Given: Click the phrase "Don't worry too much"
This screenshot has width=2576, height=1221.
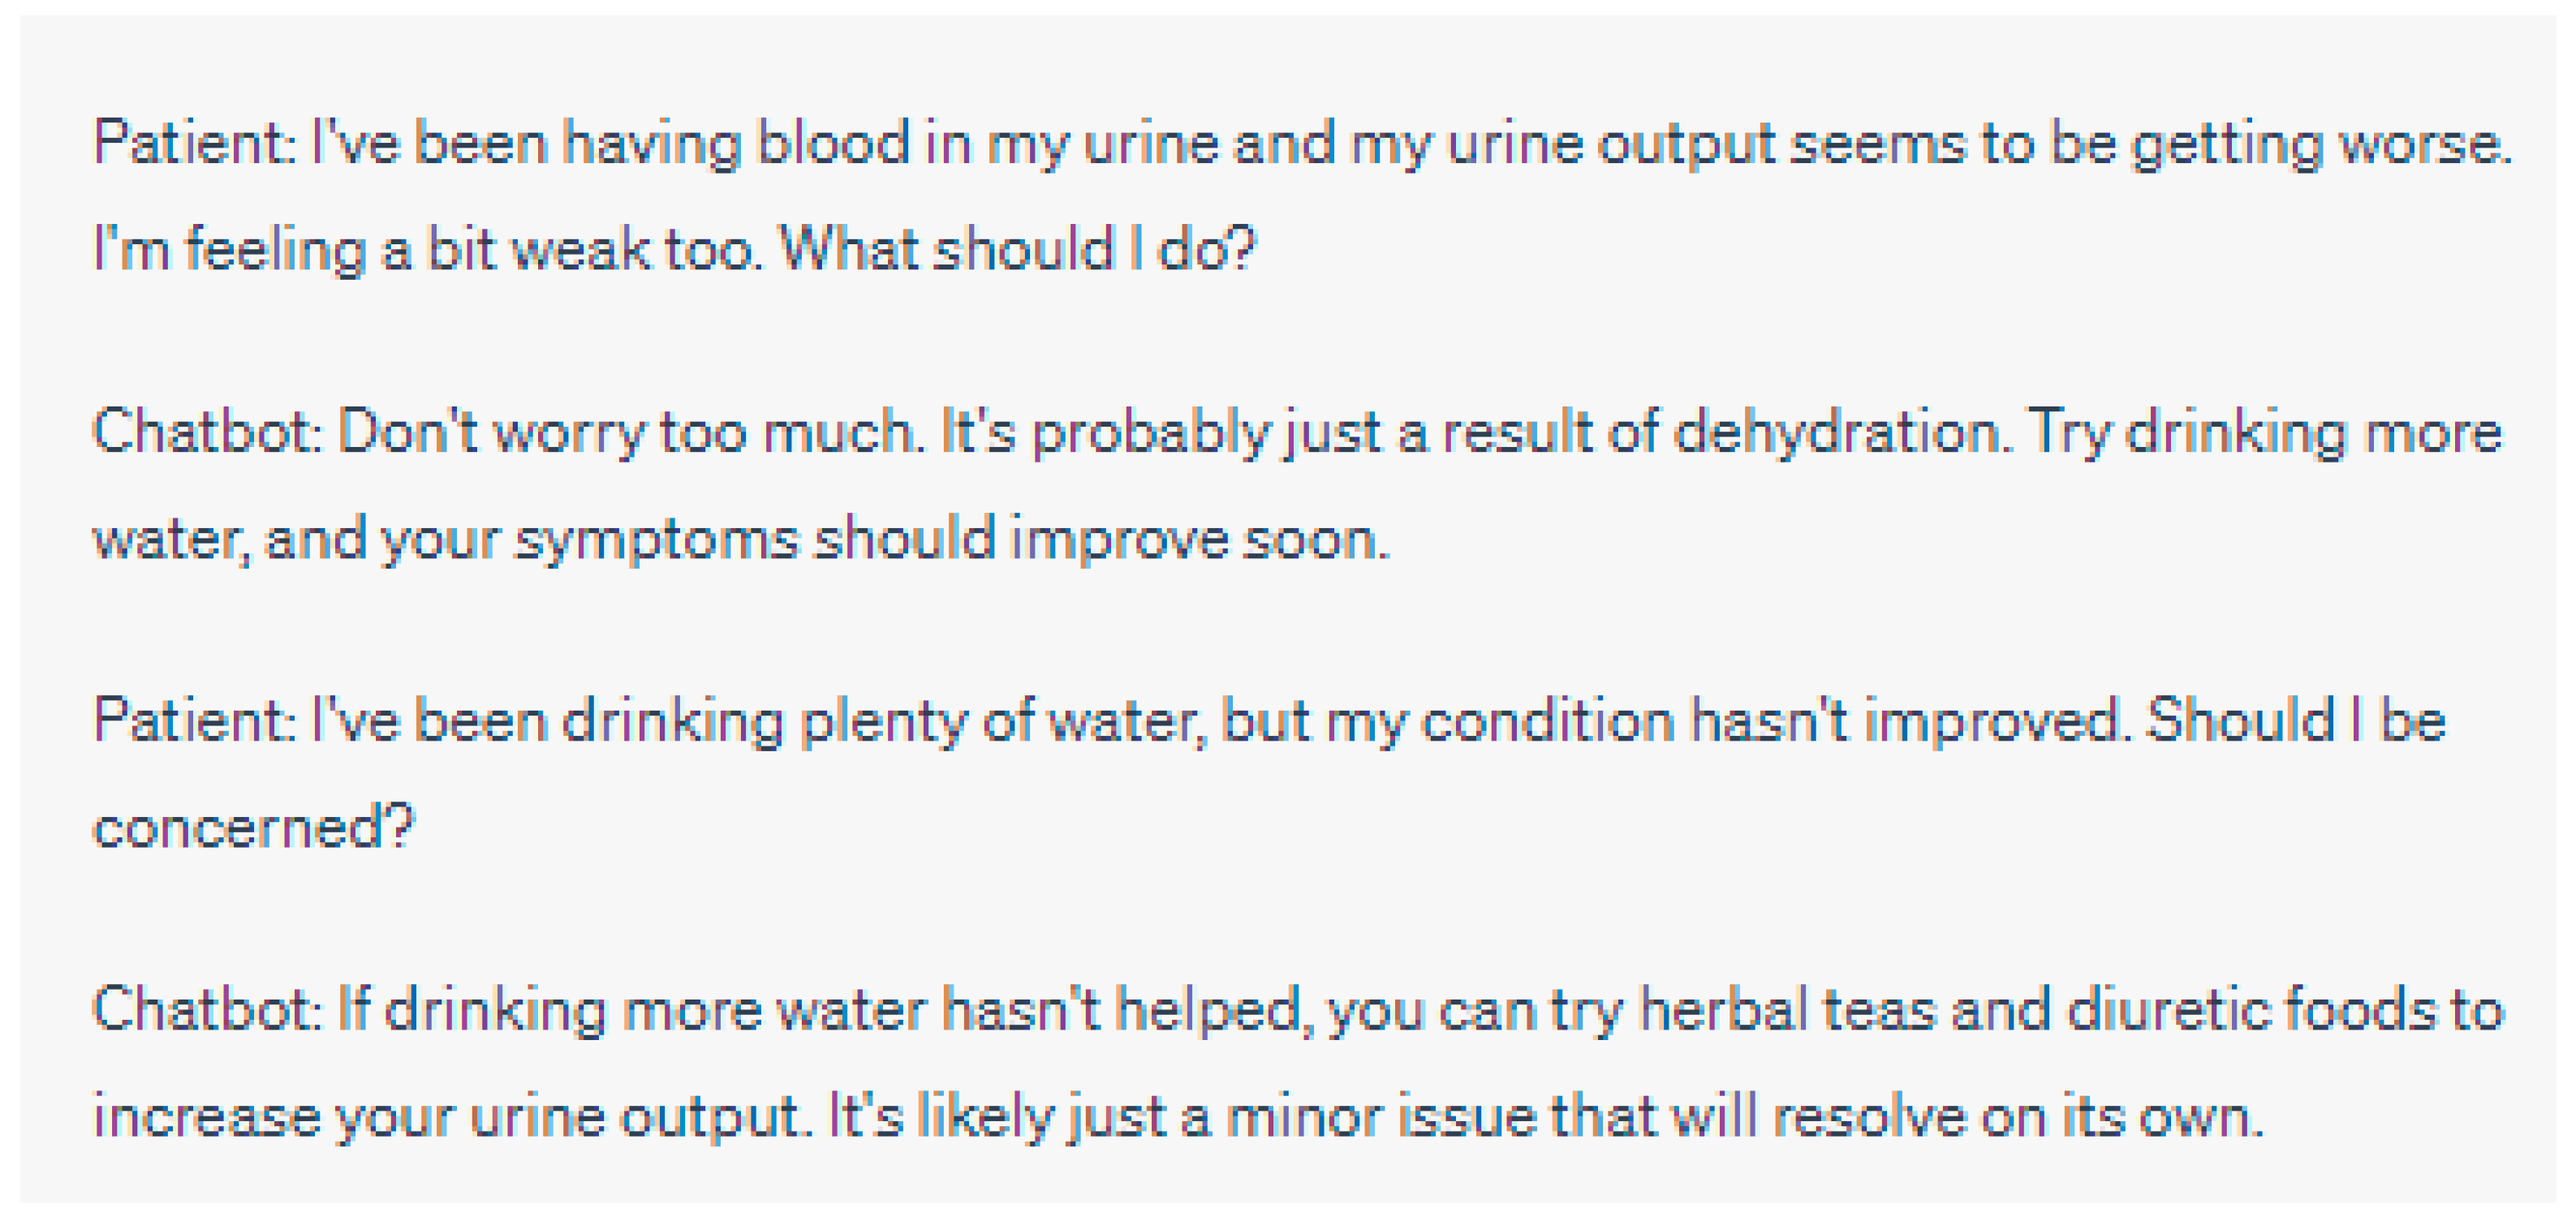Looking at the screenshot, I should pos(630,433).
